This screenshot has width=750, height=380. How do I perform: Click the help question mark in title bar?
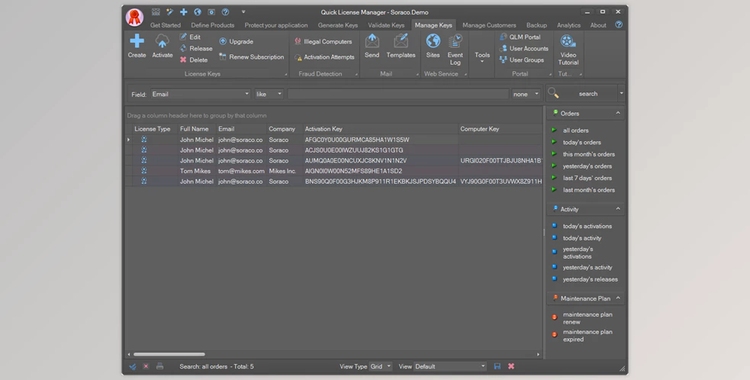coord(225,12)
